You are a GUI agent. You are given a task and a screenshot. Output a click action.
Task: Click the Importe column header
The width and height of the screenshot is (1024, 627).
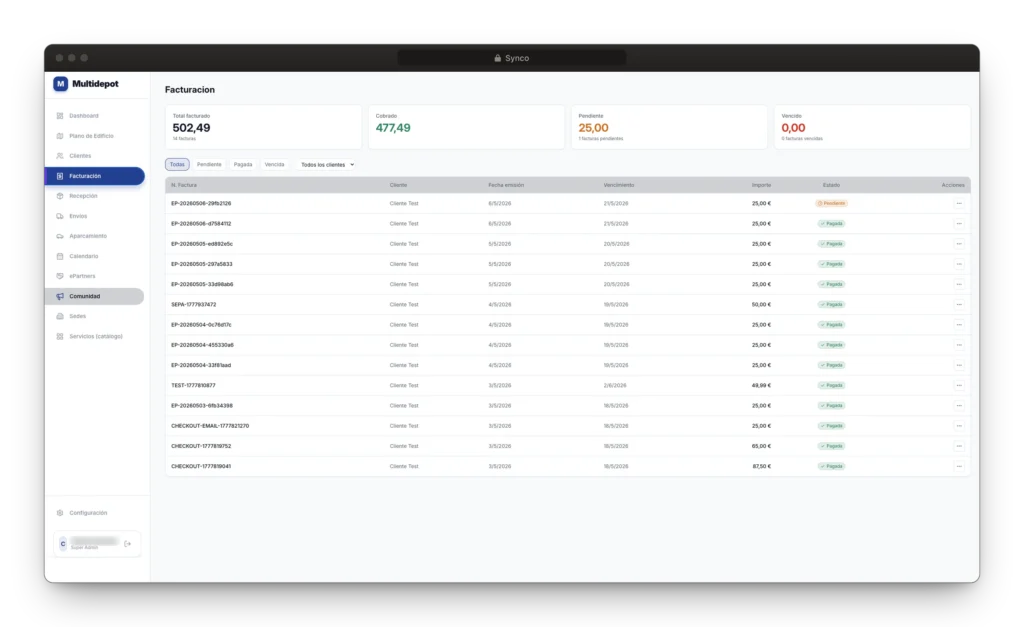tap(761, 185)
